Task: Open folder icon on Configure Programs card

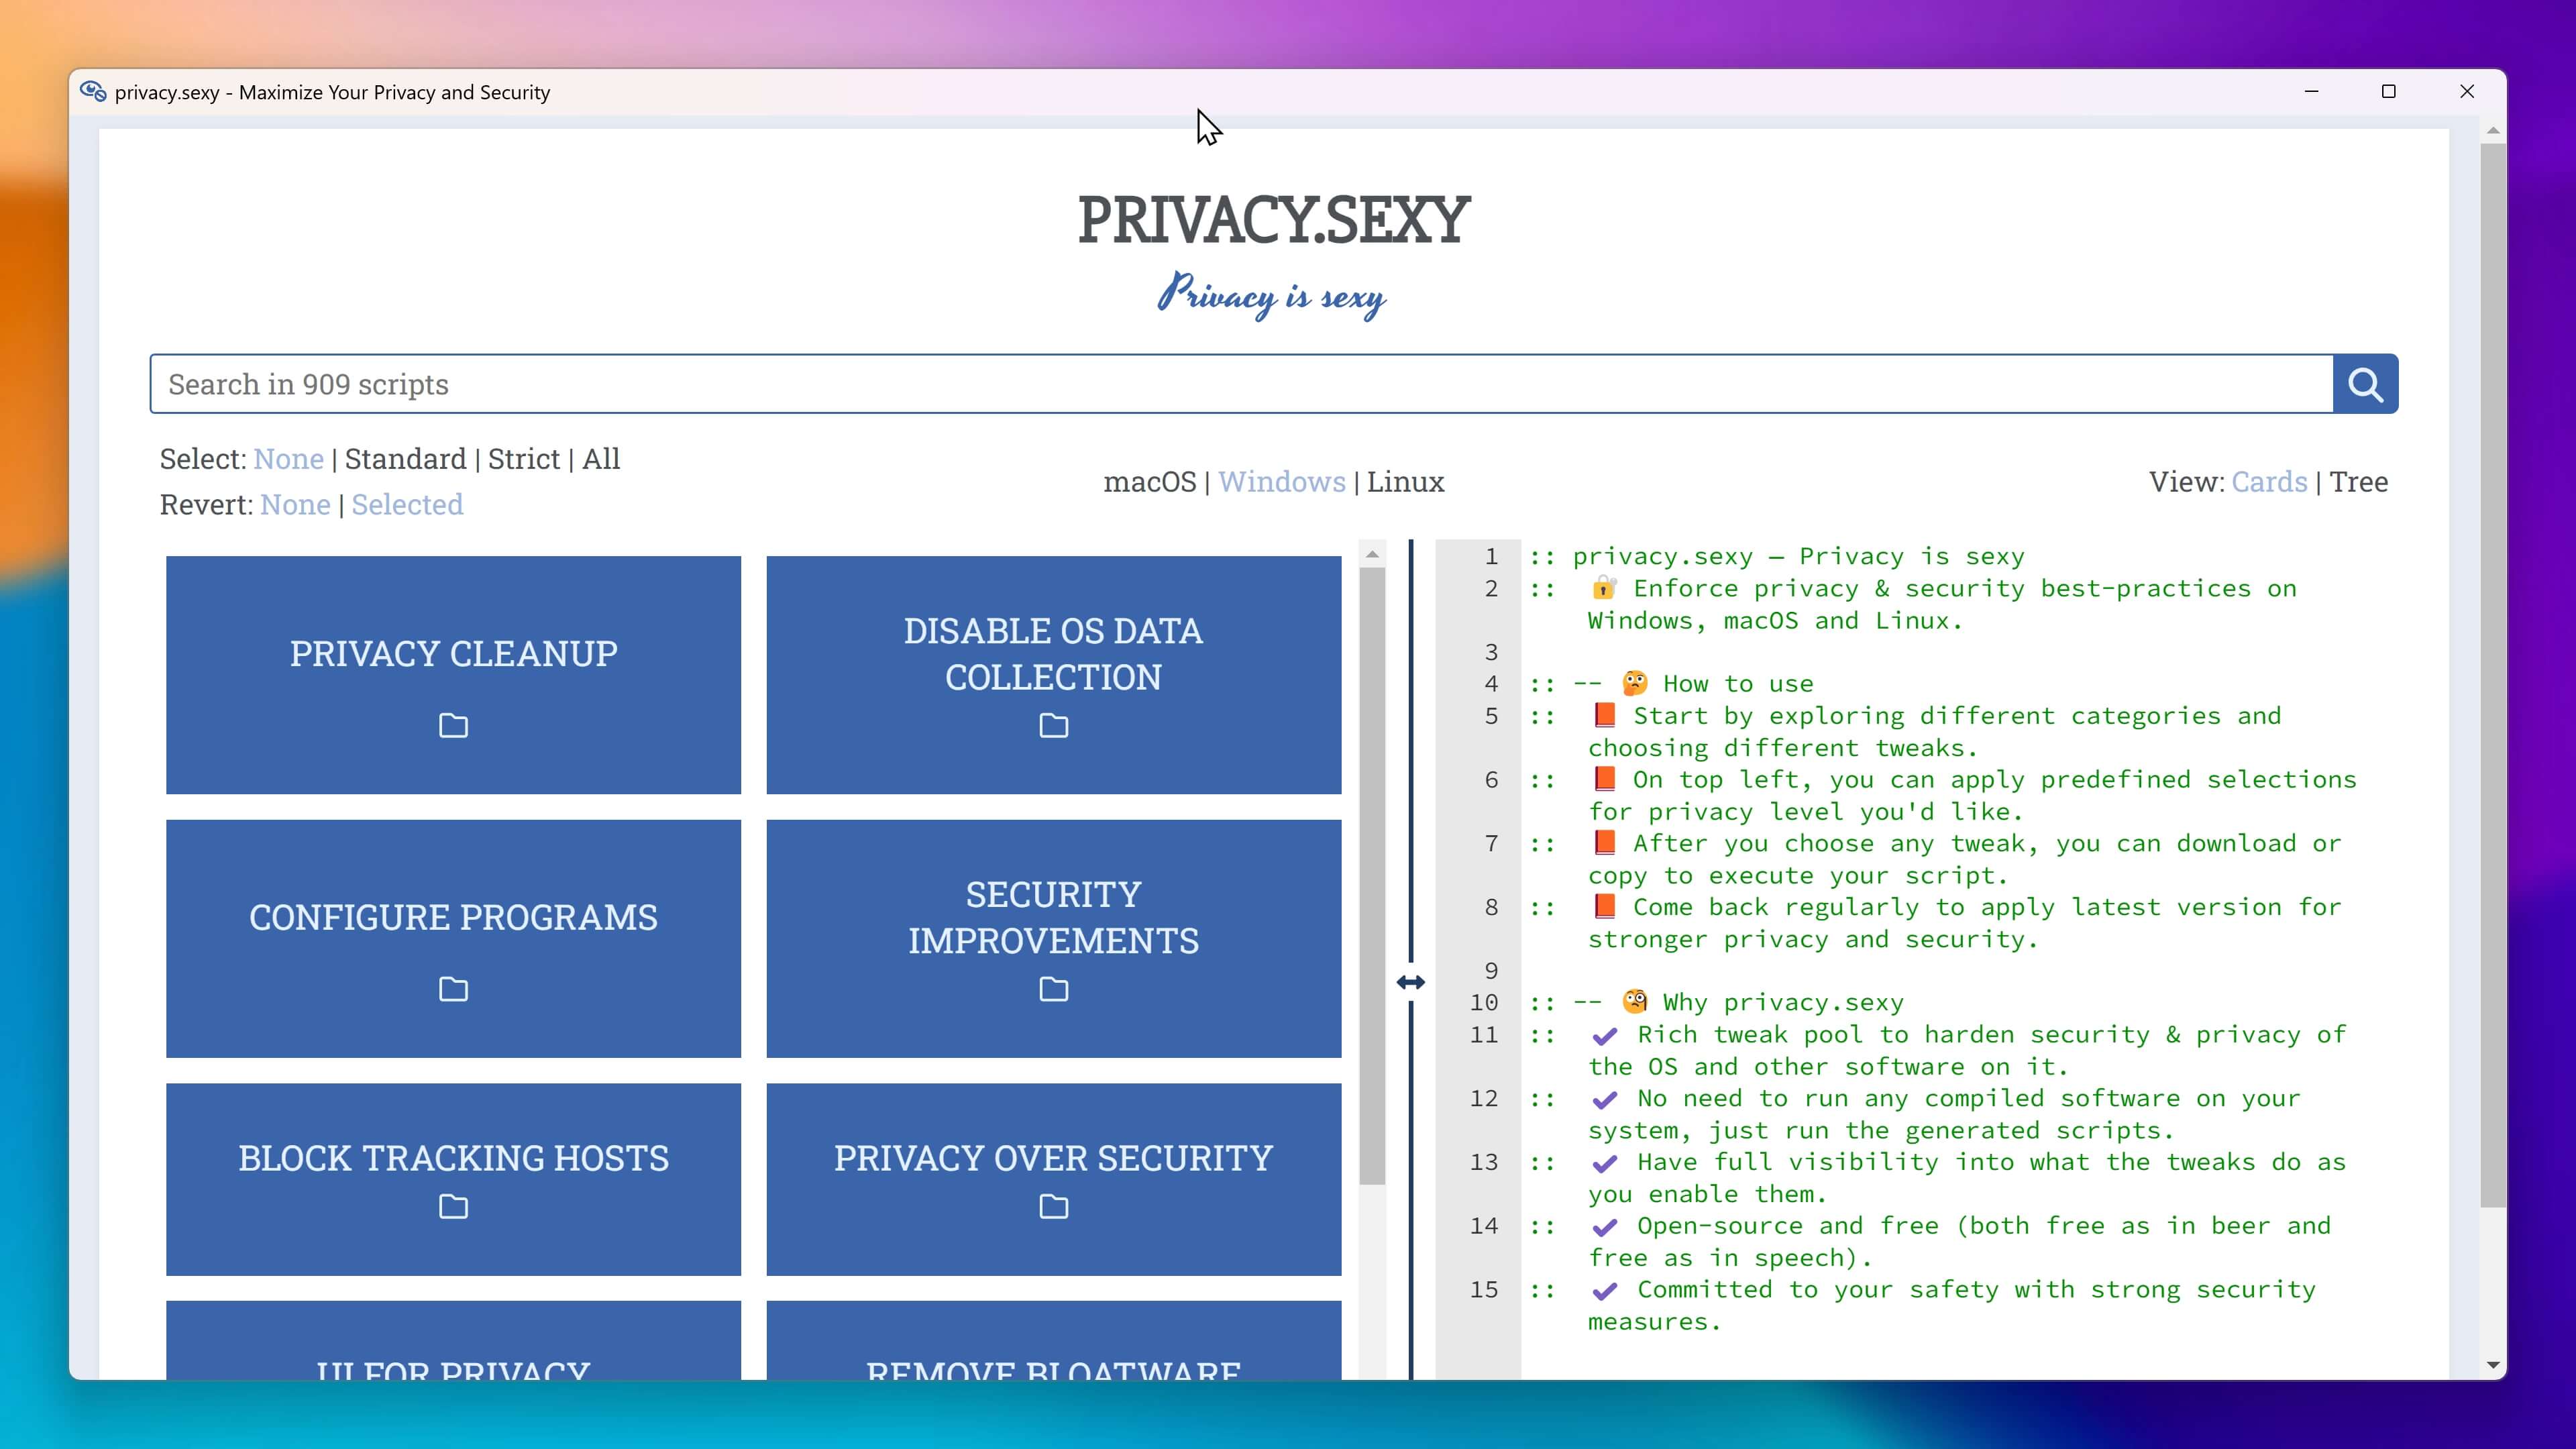Action: [453, 989]
